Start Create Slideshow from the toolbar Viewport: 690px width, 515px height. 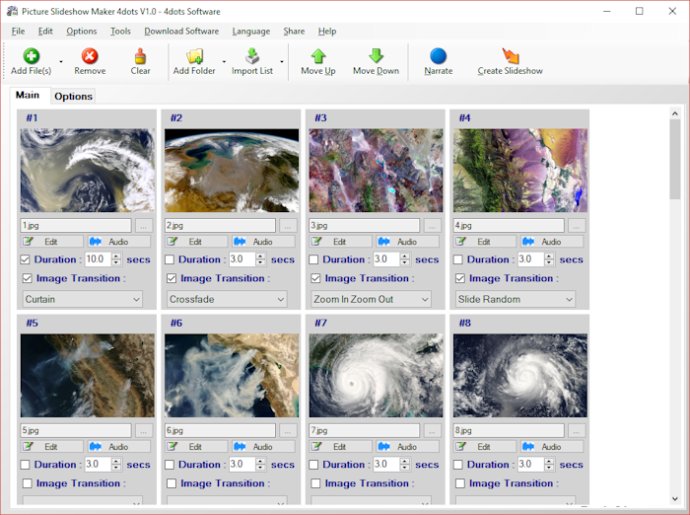(x=510, y=62)
